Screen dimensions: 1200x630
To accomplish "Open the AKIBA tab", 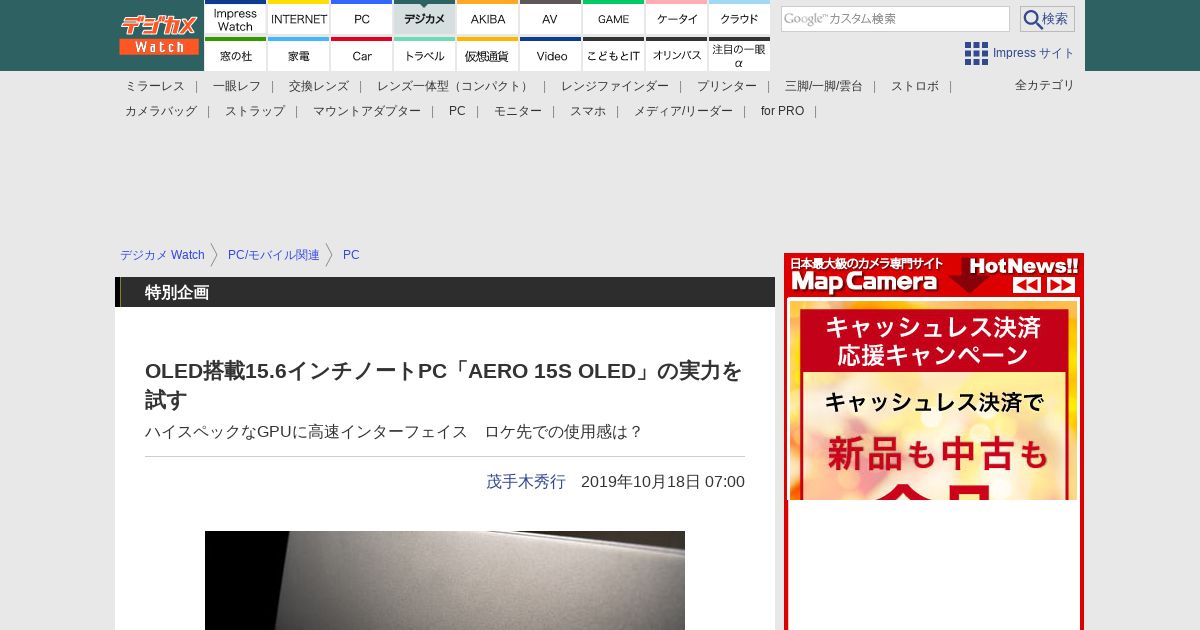I will point(488,18).
